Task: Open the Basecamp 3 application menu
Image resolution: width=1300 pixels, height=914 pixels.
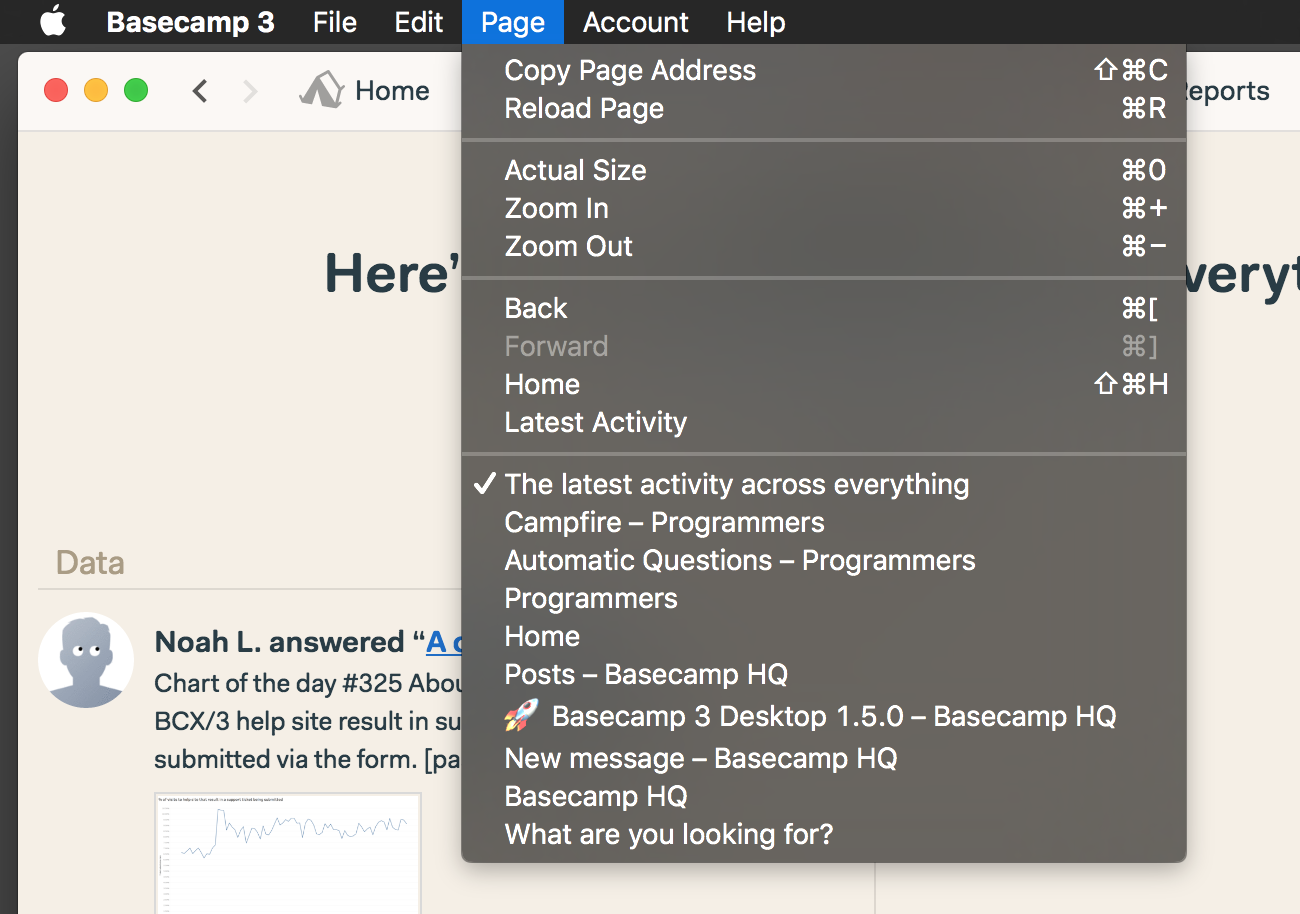Action: point(190,22)
